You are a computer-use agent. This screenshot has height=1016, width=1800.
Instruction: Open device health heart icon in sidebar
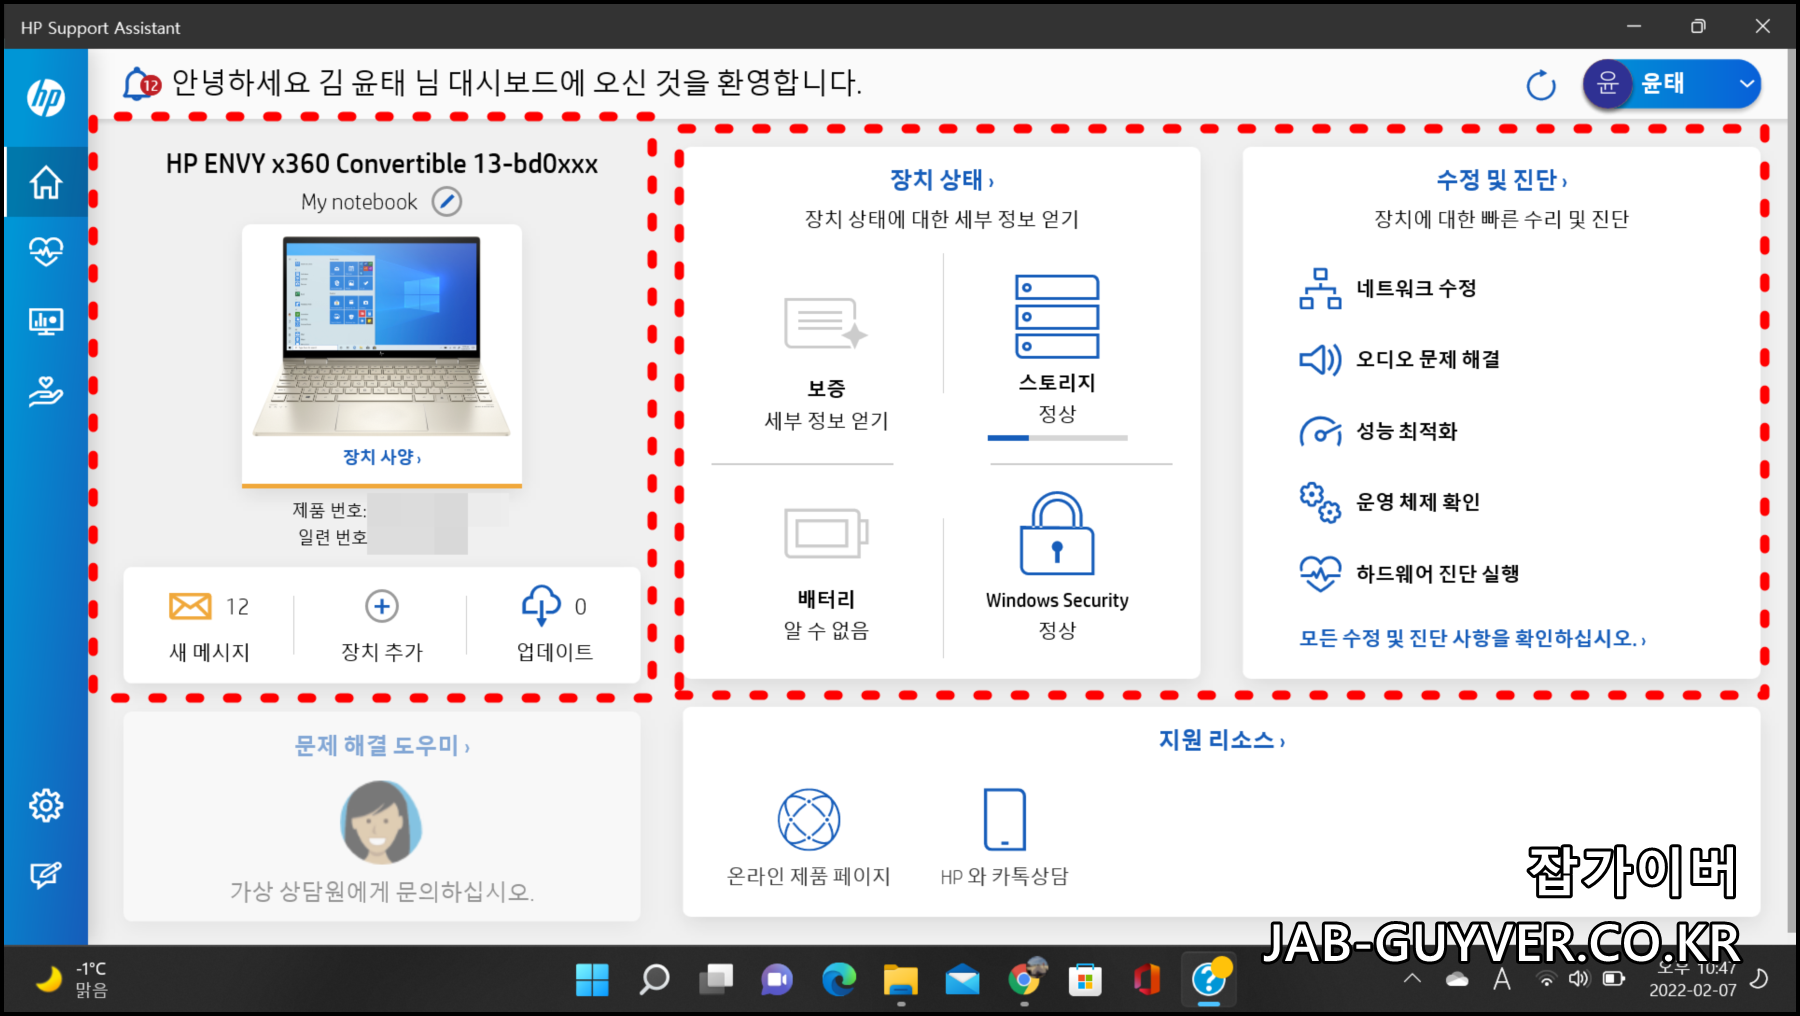[46, 251]
